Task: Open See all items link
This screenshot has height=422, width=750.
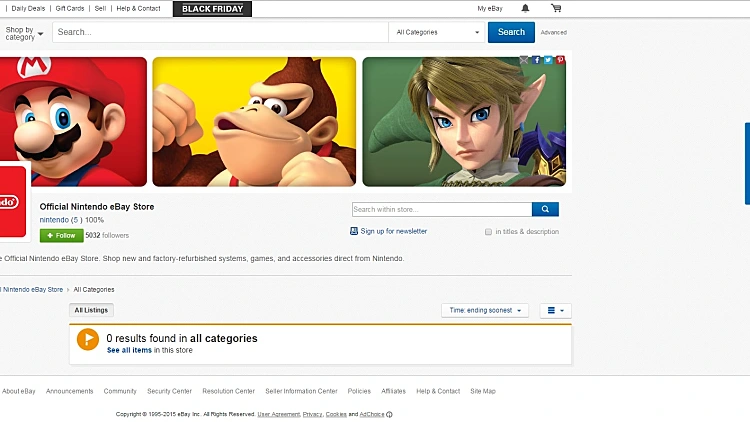Action: 129,350
